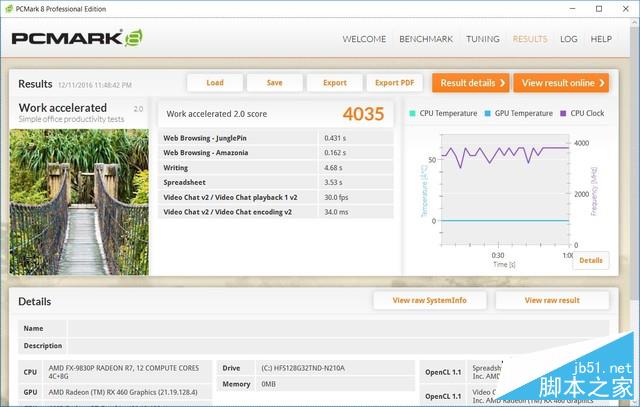Click the Description input field
This screenshot has height=407, width=640.
338,346
